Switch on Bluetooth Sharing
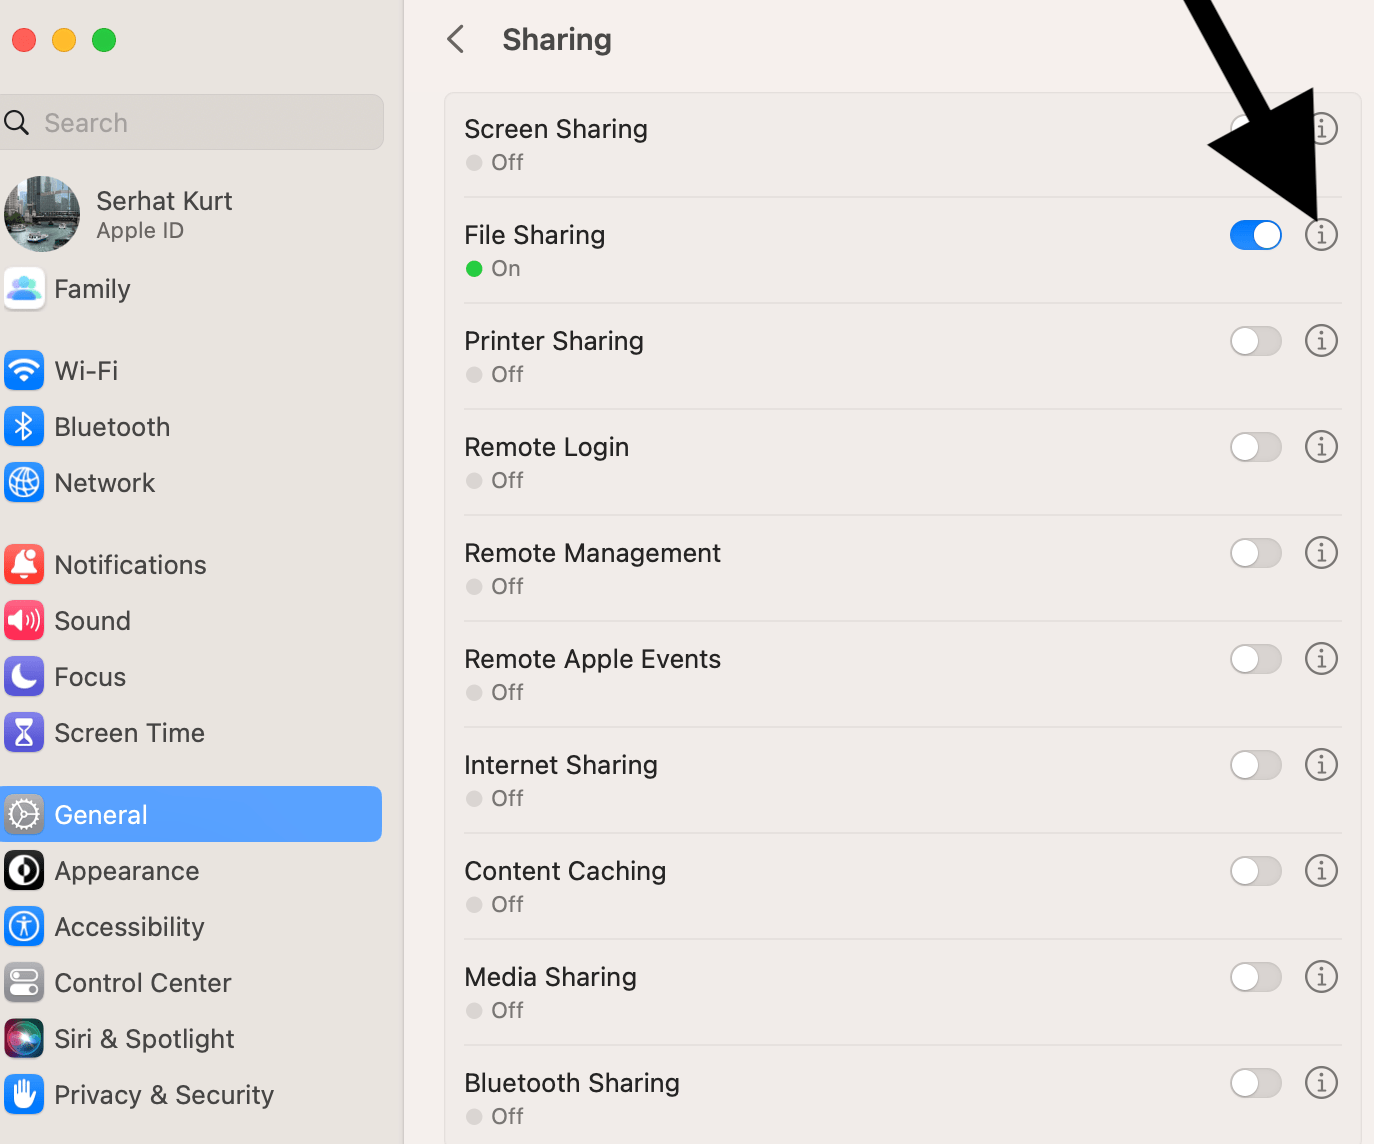This screenshot has width=1374, height=1144. tap(1256, 1083)
